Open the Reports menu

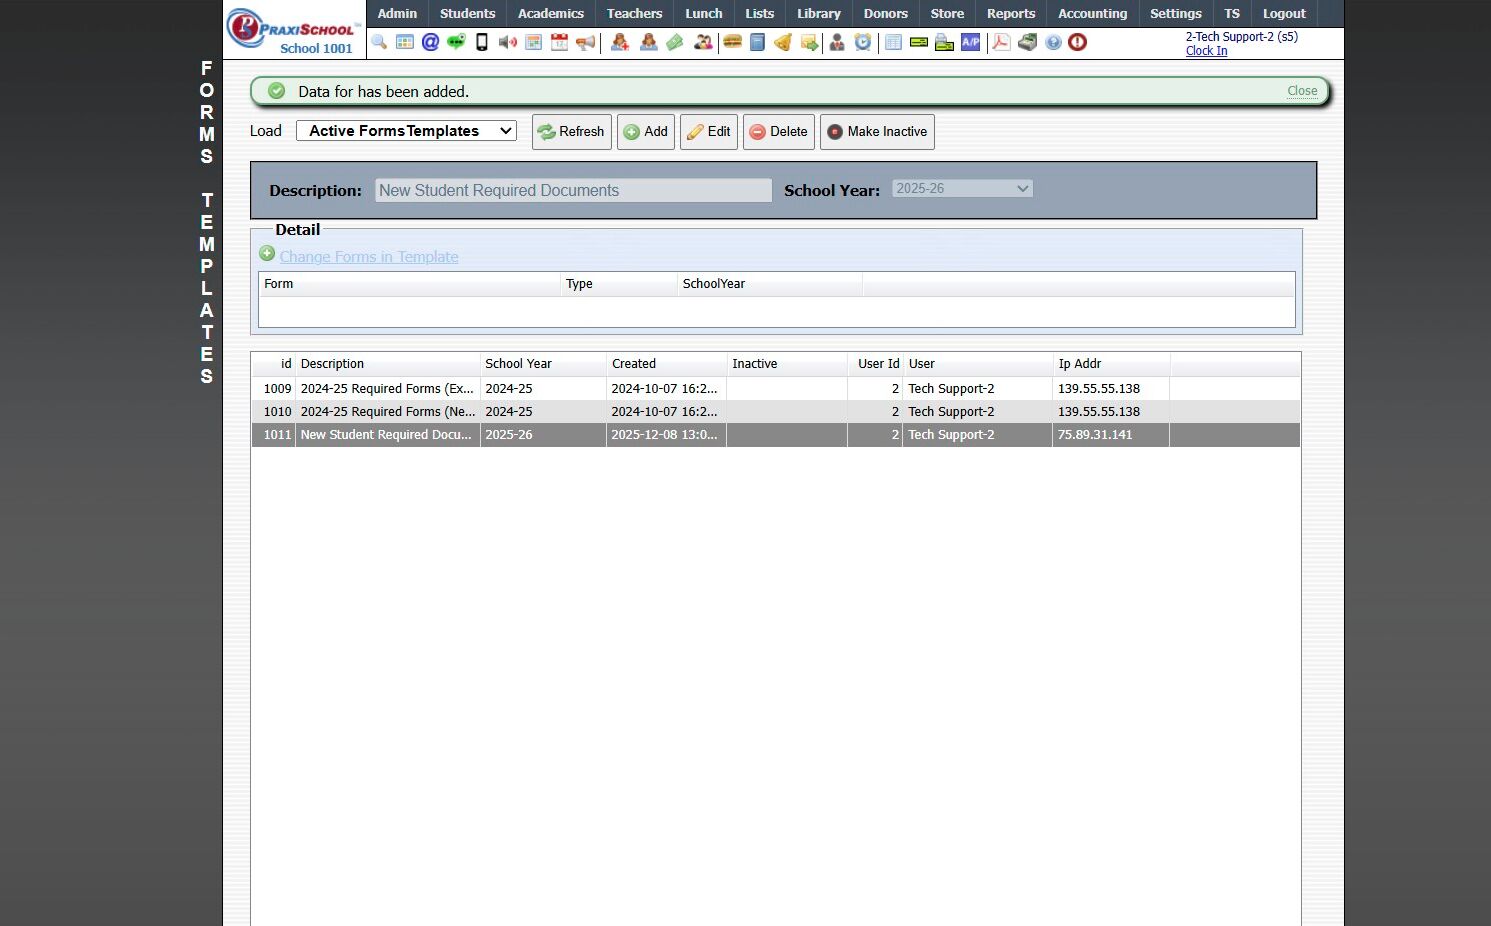[x=1011, y=14]
